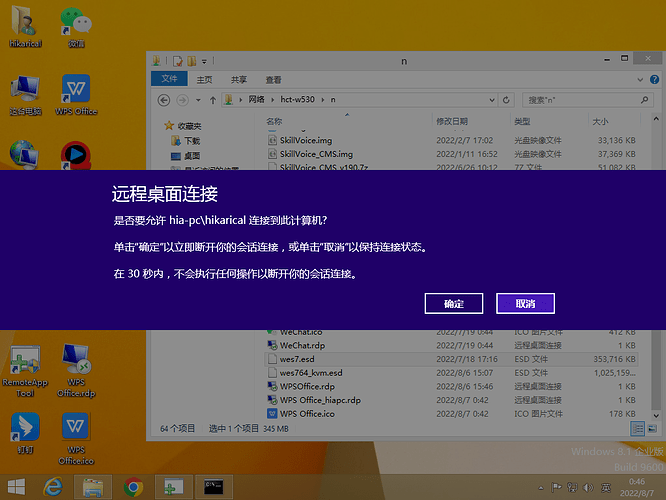The image size is (666, 500).
Task: Select WPS Office.rdp desktop icon
Action: [x=76, y=371]
